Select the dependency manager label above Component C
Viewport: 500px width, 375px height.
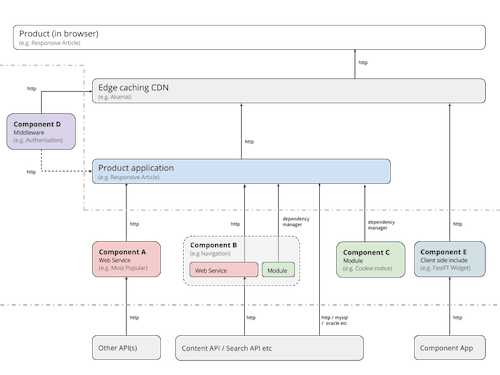click(381, 225)
